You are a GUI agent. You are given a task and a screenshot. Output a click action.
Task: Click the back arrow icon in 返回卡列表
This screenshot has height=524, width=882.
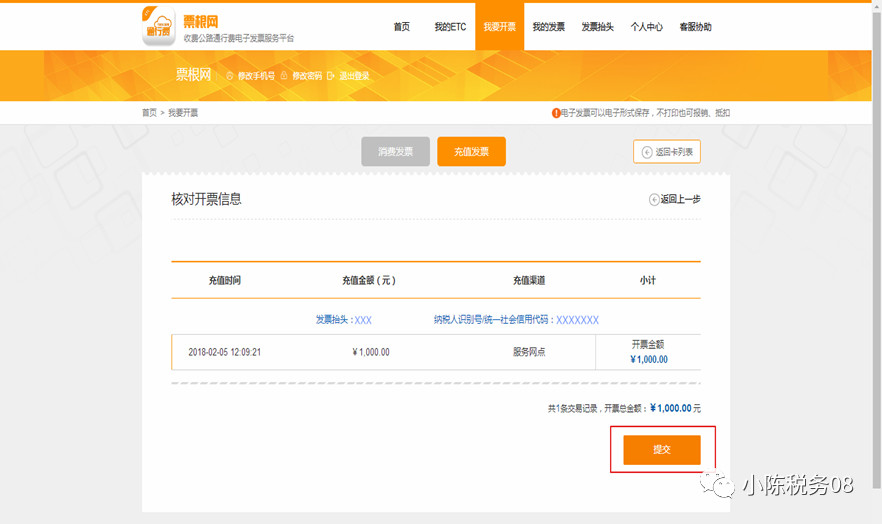pos(646,152)
